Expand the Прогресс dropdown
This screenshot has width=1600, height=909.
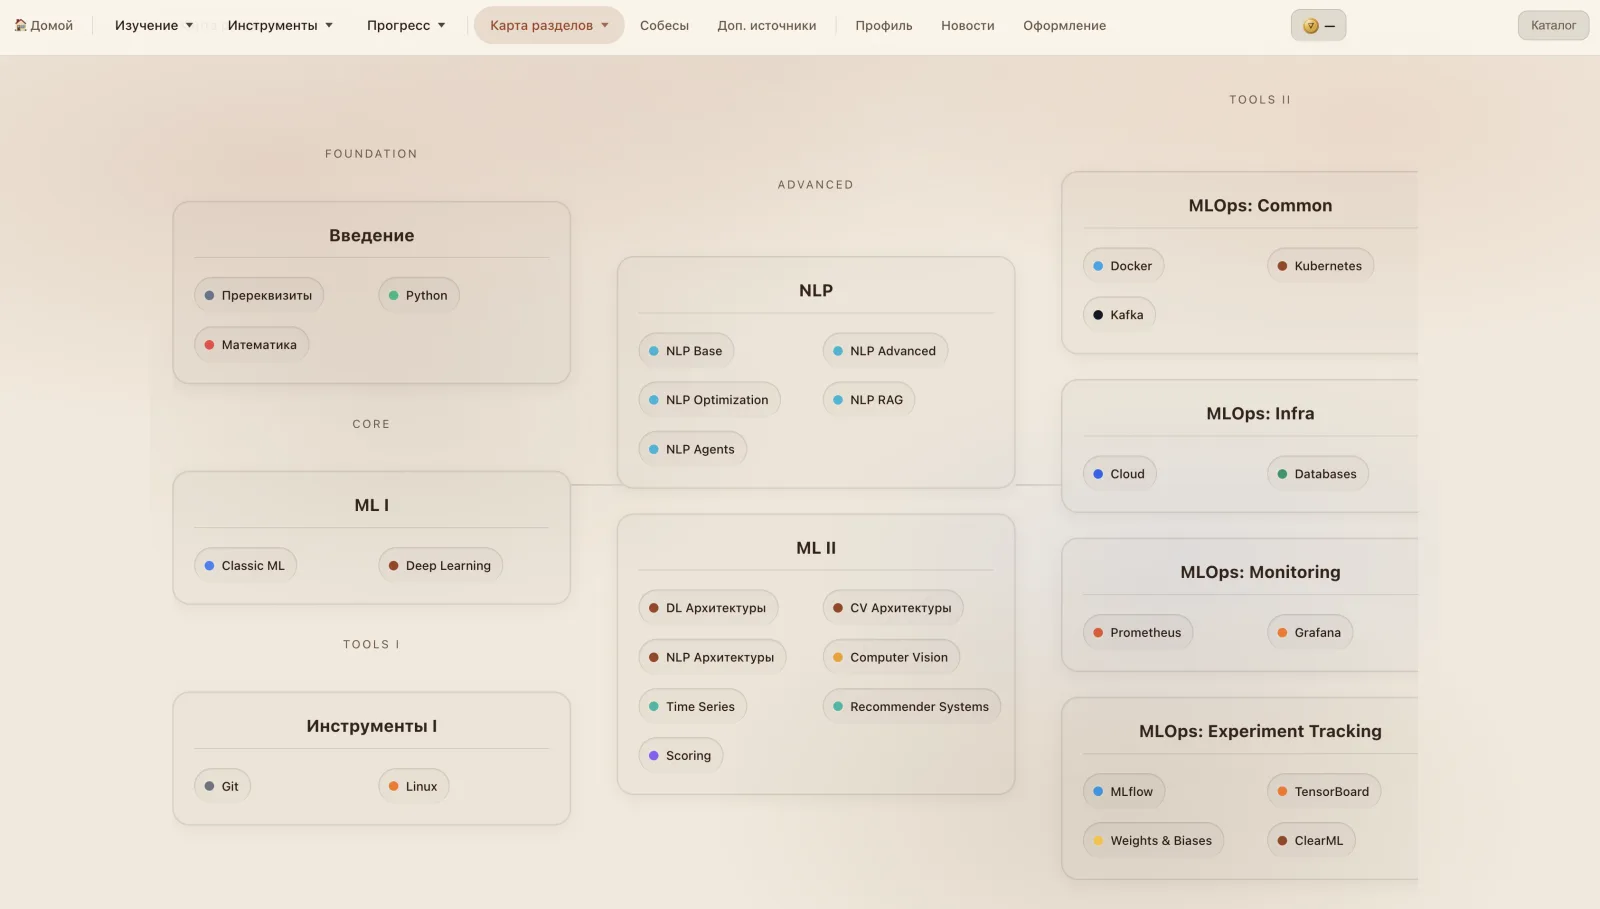point(405,25)
